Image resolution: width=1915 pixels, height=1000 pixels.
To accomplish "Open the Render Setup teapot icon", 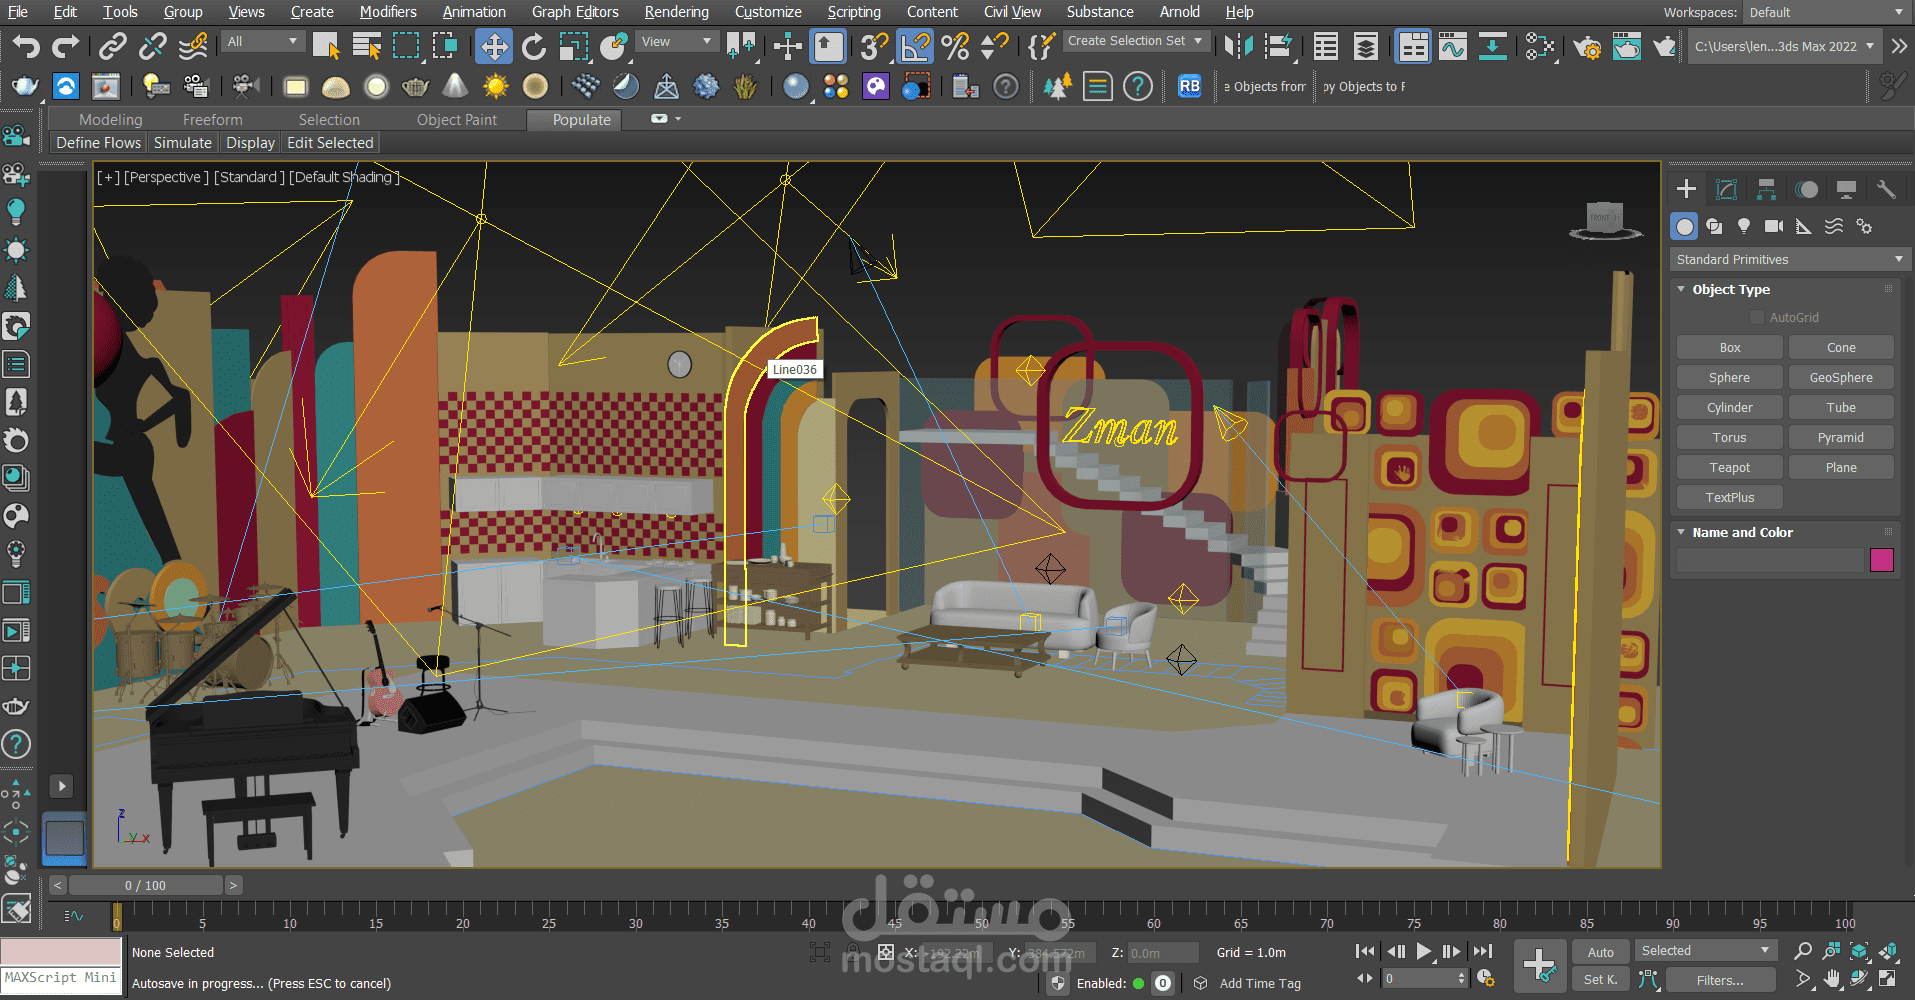I will point(1587,46).
